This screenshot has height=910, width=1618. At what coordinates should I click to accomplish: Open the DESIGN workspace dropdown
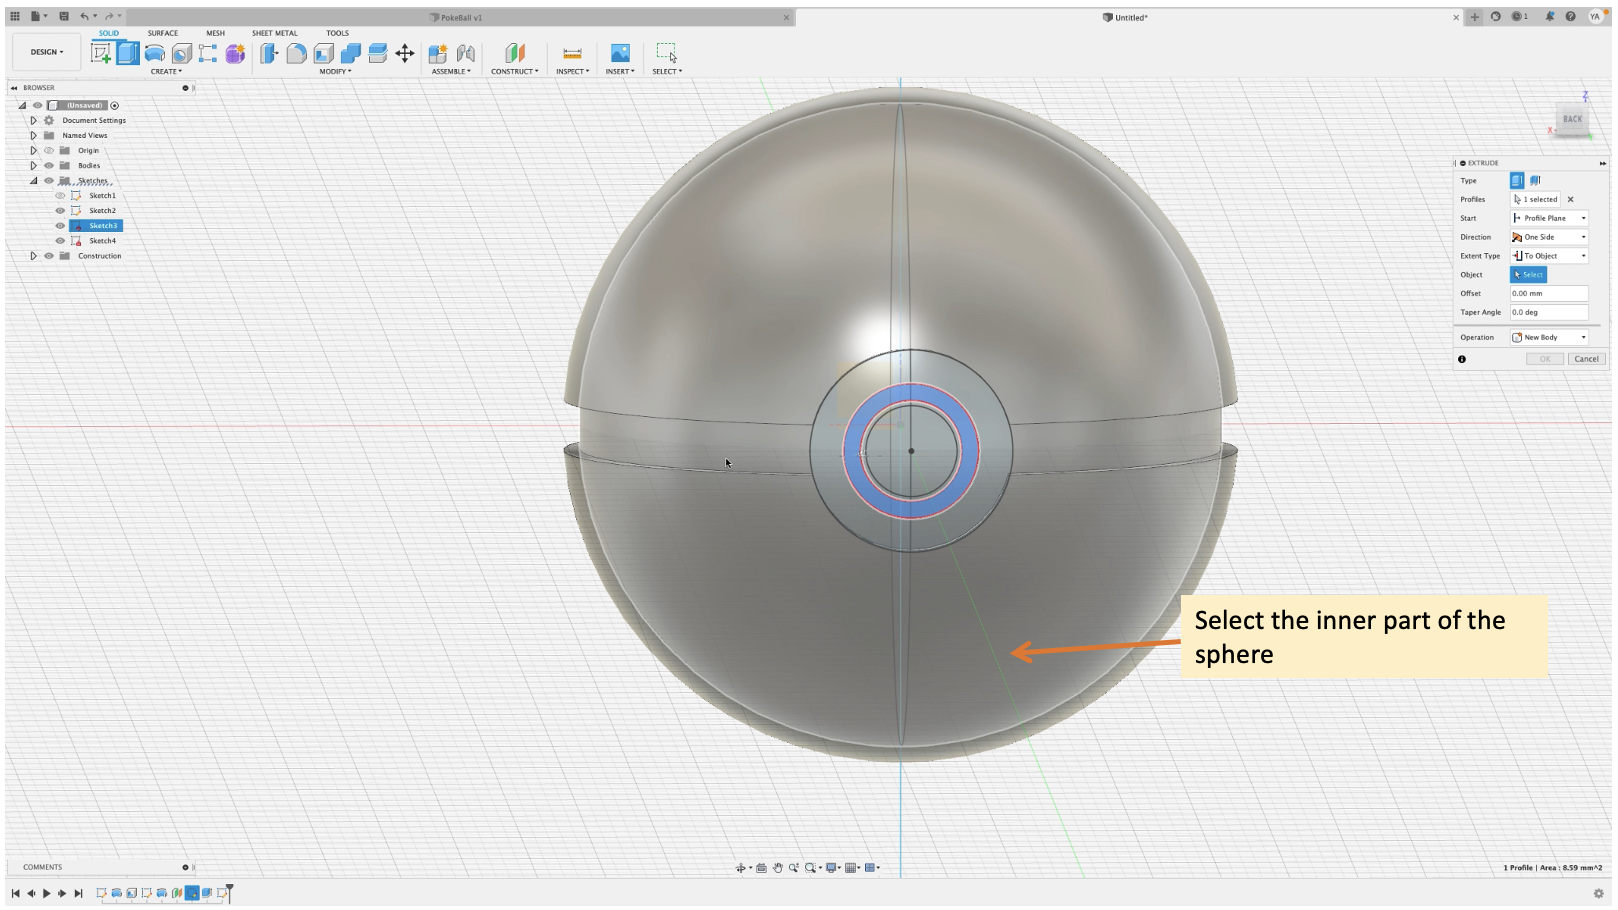46,52
